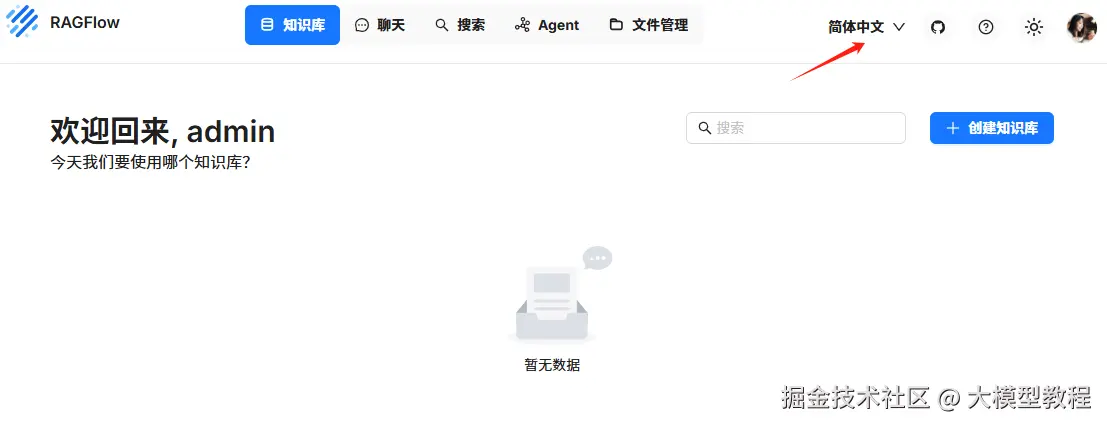Click the 创建知识库 button
The width and height of the screenshot is (1107, 427).
(x=991, y=128)
